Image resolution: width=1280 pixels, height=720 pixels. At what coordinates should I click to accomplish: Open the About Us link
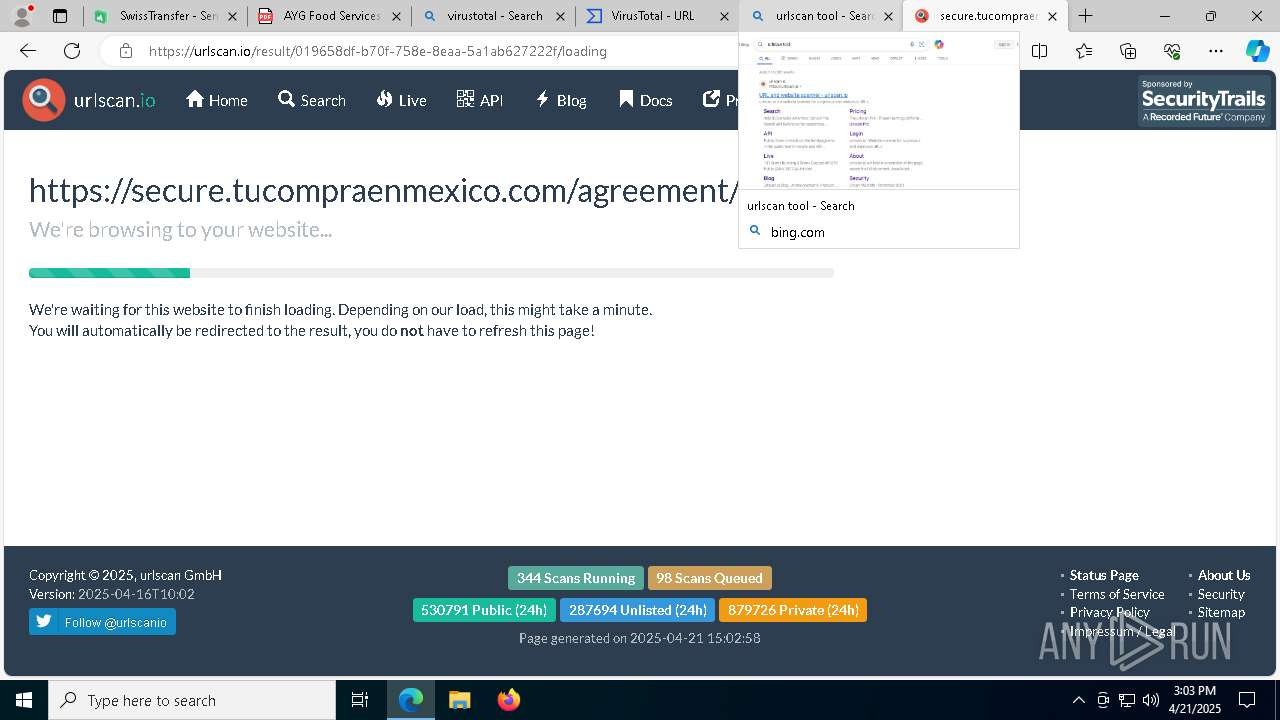1224,575
